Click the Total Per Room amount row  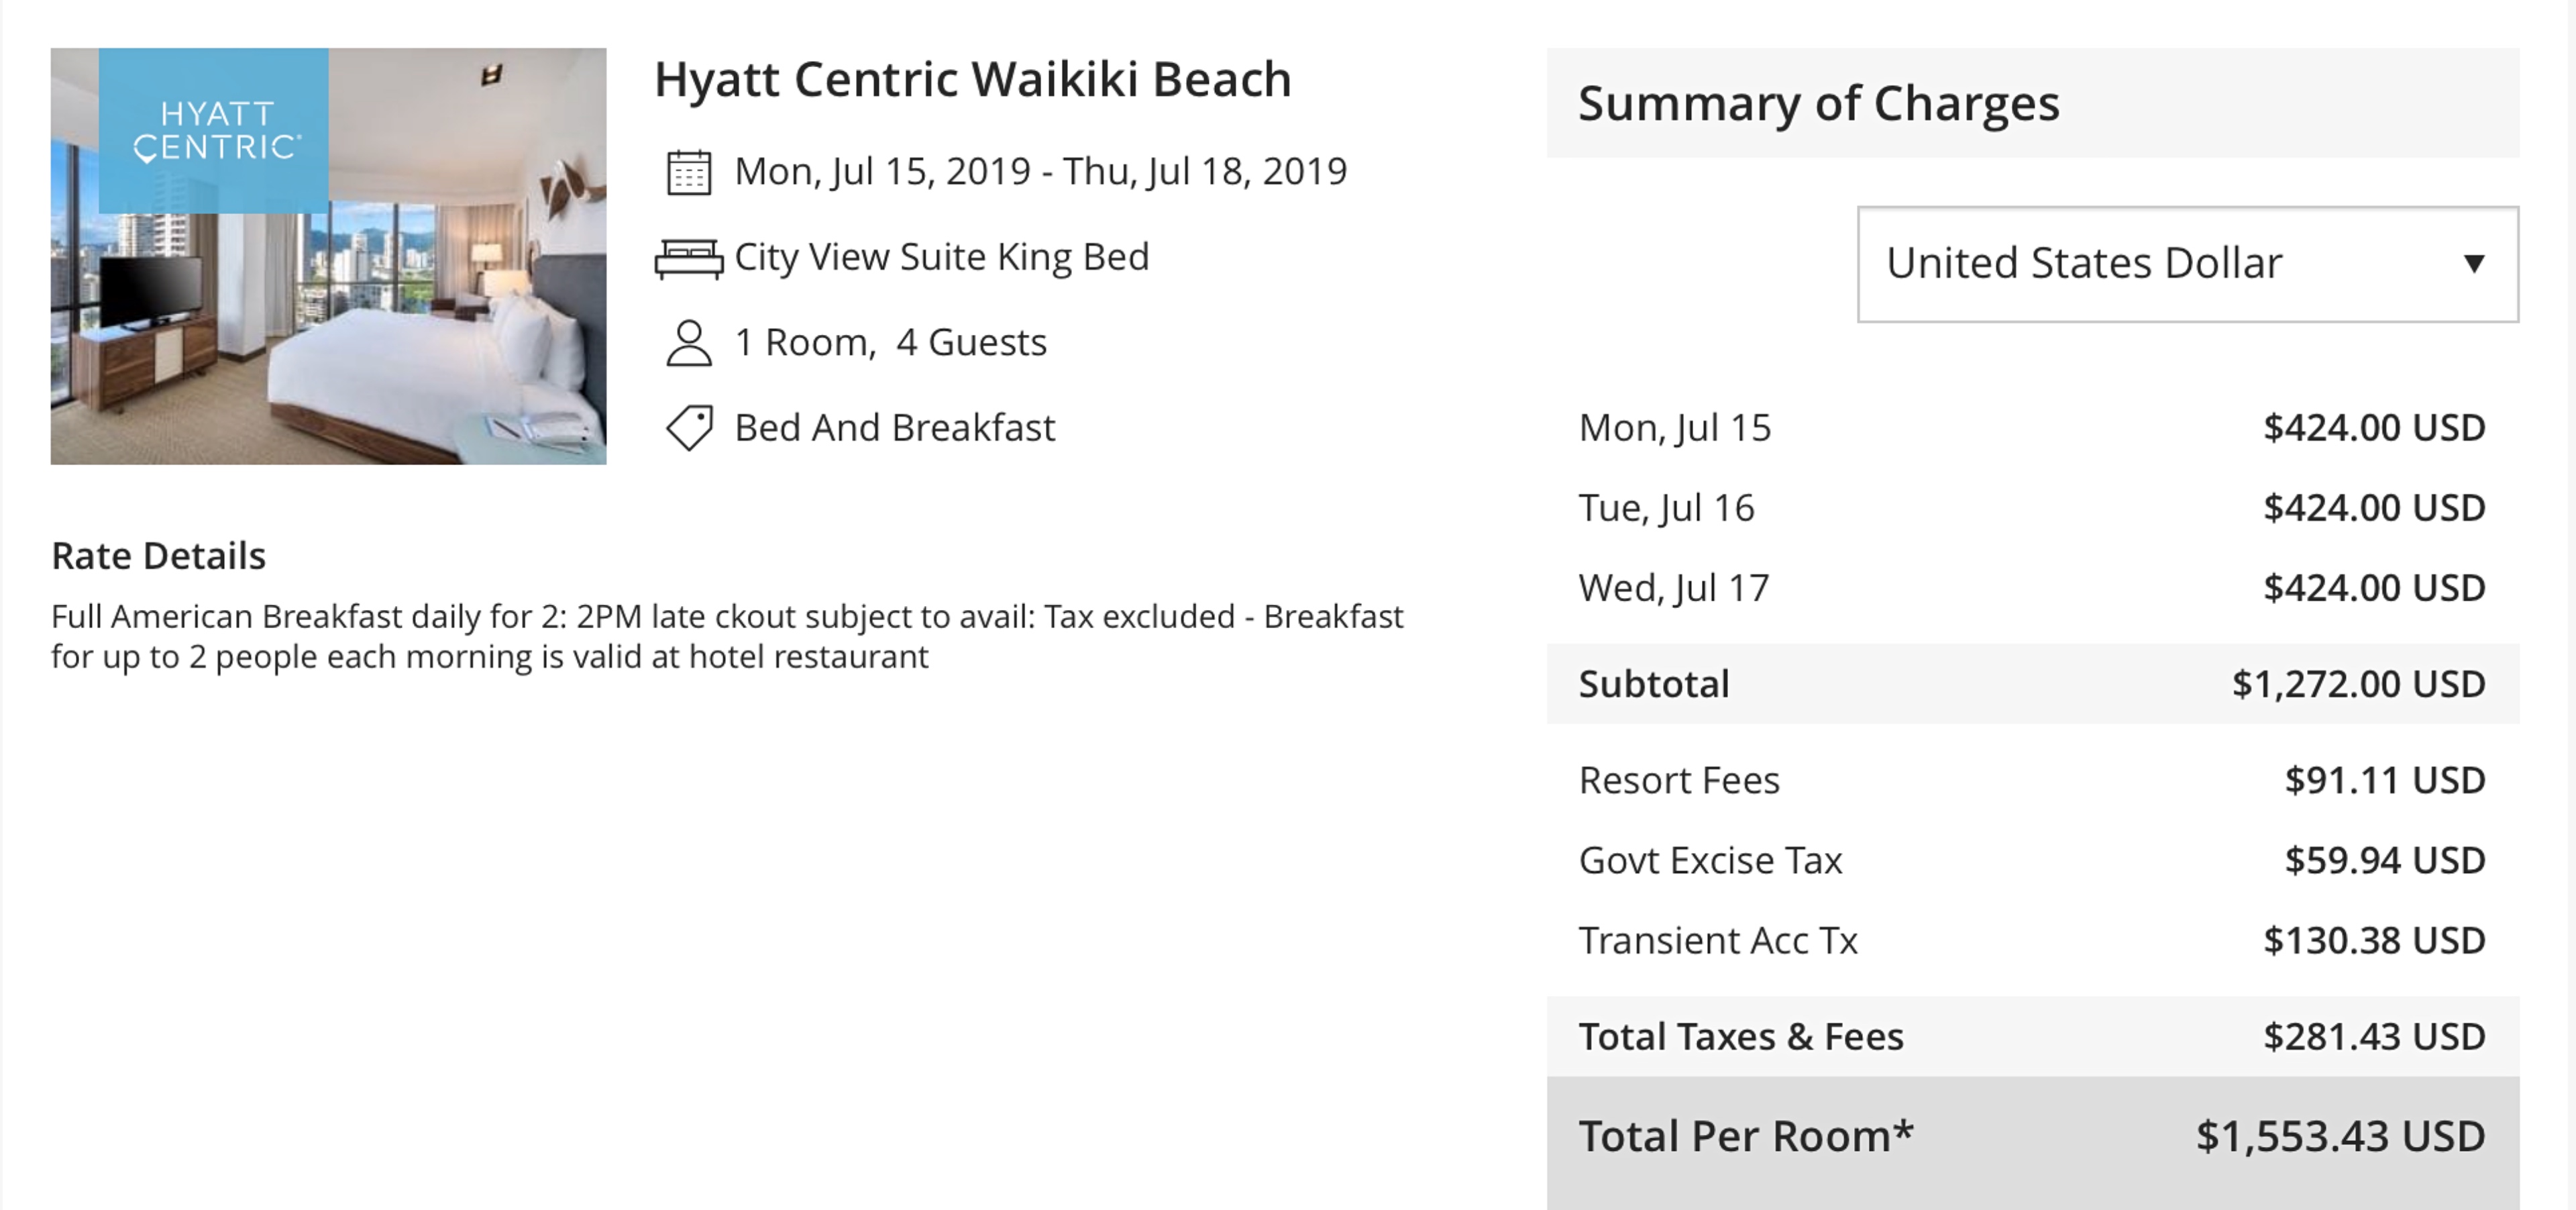click(2032, 1137)
